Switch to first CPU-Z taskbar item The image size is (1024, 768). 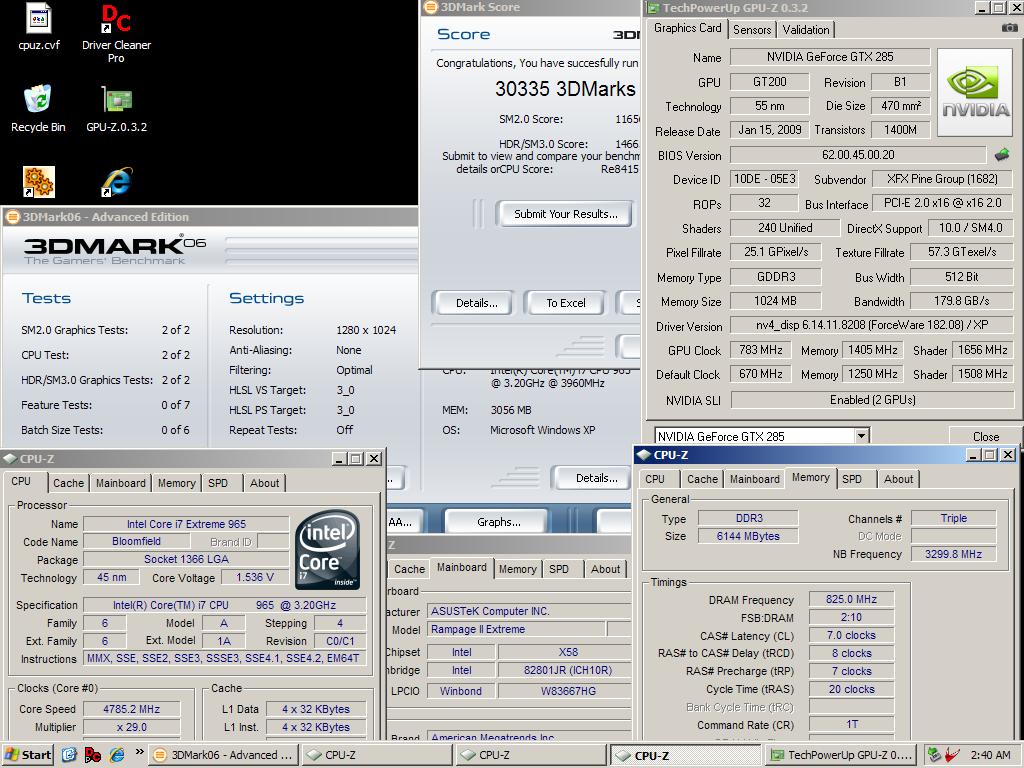pyautogui.click(x=377, y=755)
